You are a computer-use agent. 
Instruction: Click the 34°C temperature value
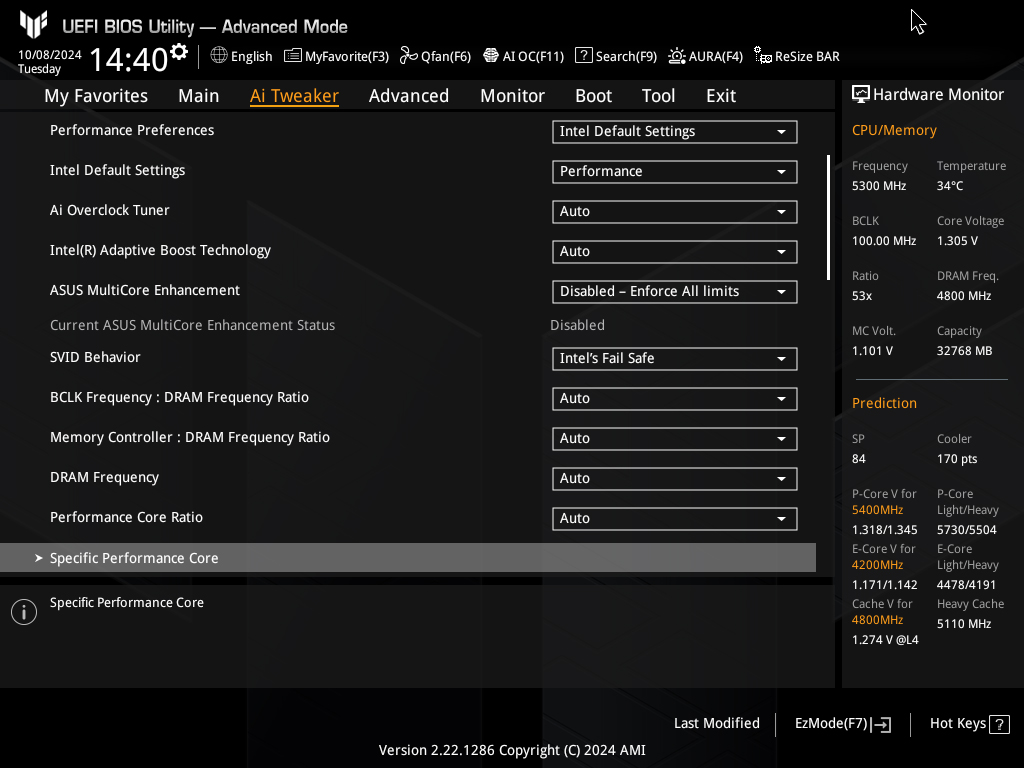(950, 186)
